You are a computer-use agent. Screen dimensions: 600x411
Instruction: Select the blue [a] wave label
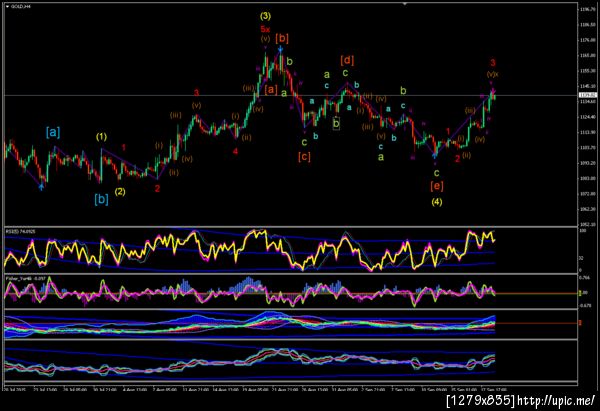click(x=53, y=132)
